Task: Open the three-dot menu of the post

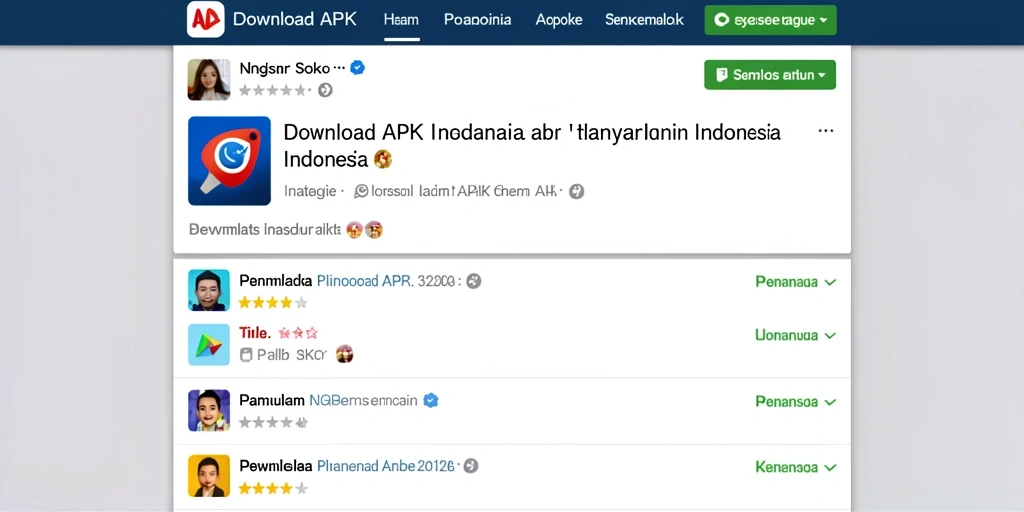Action: click(826, 131)
